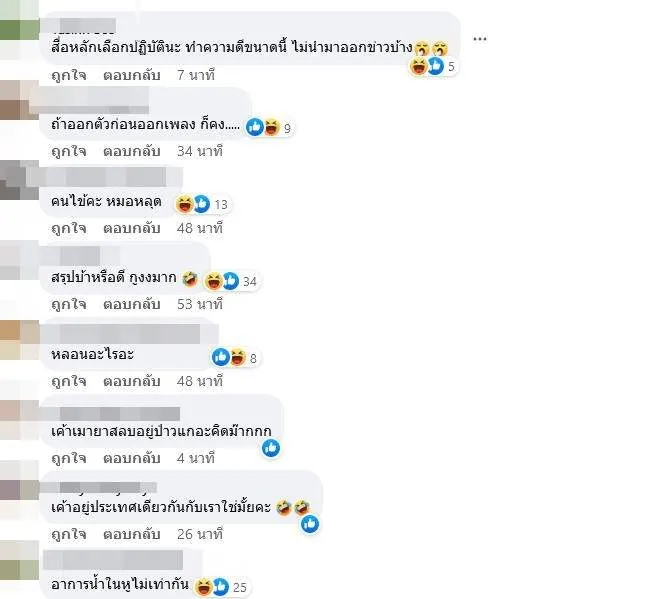Image resolution: width=666 pixels, height=599 pixels.
Task: Click ถูกใจ under the 7 นาที comment
Action: click(69, 75)
